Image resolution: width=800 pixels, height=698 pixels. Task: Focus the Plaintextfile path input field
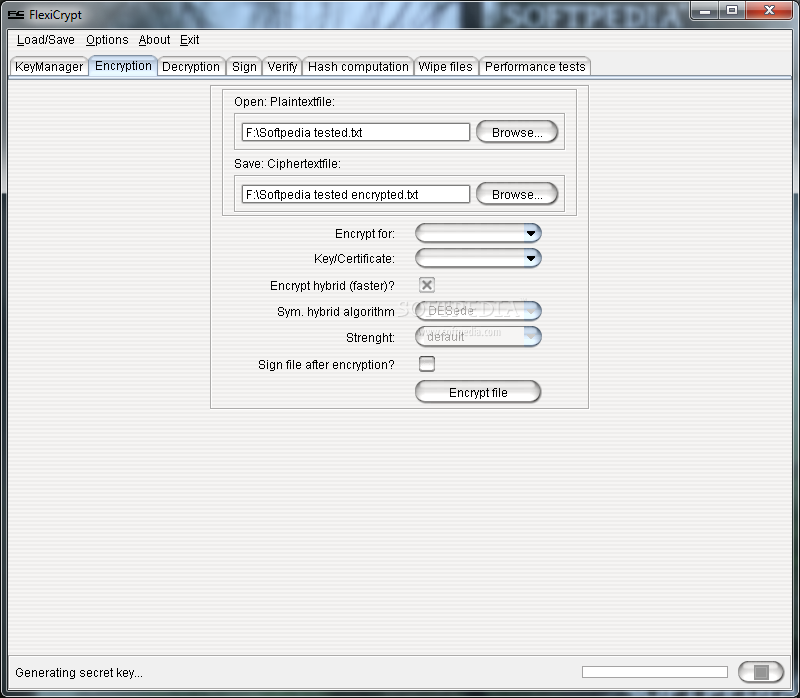(x=356, y=132)
